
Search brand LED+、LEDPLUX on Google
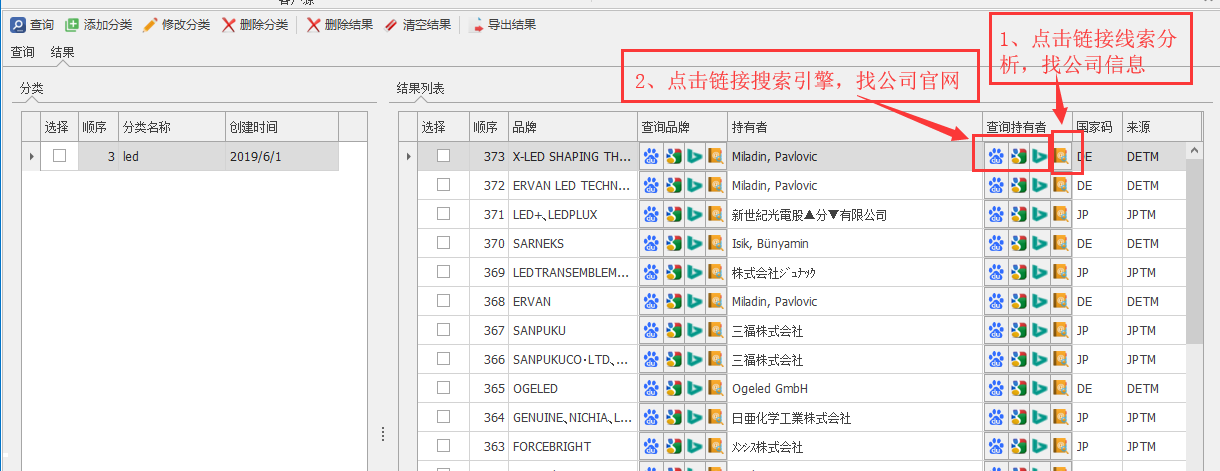(x=673, y=214)
